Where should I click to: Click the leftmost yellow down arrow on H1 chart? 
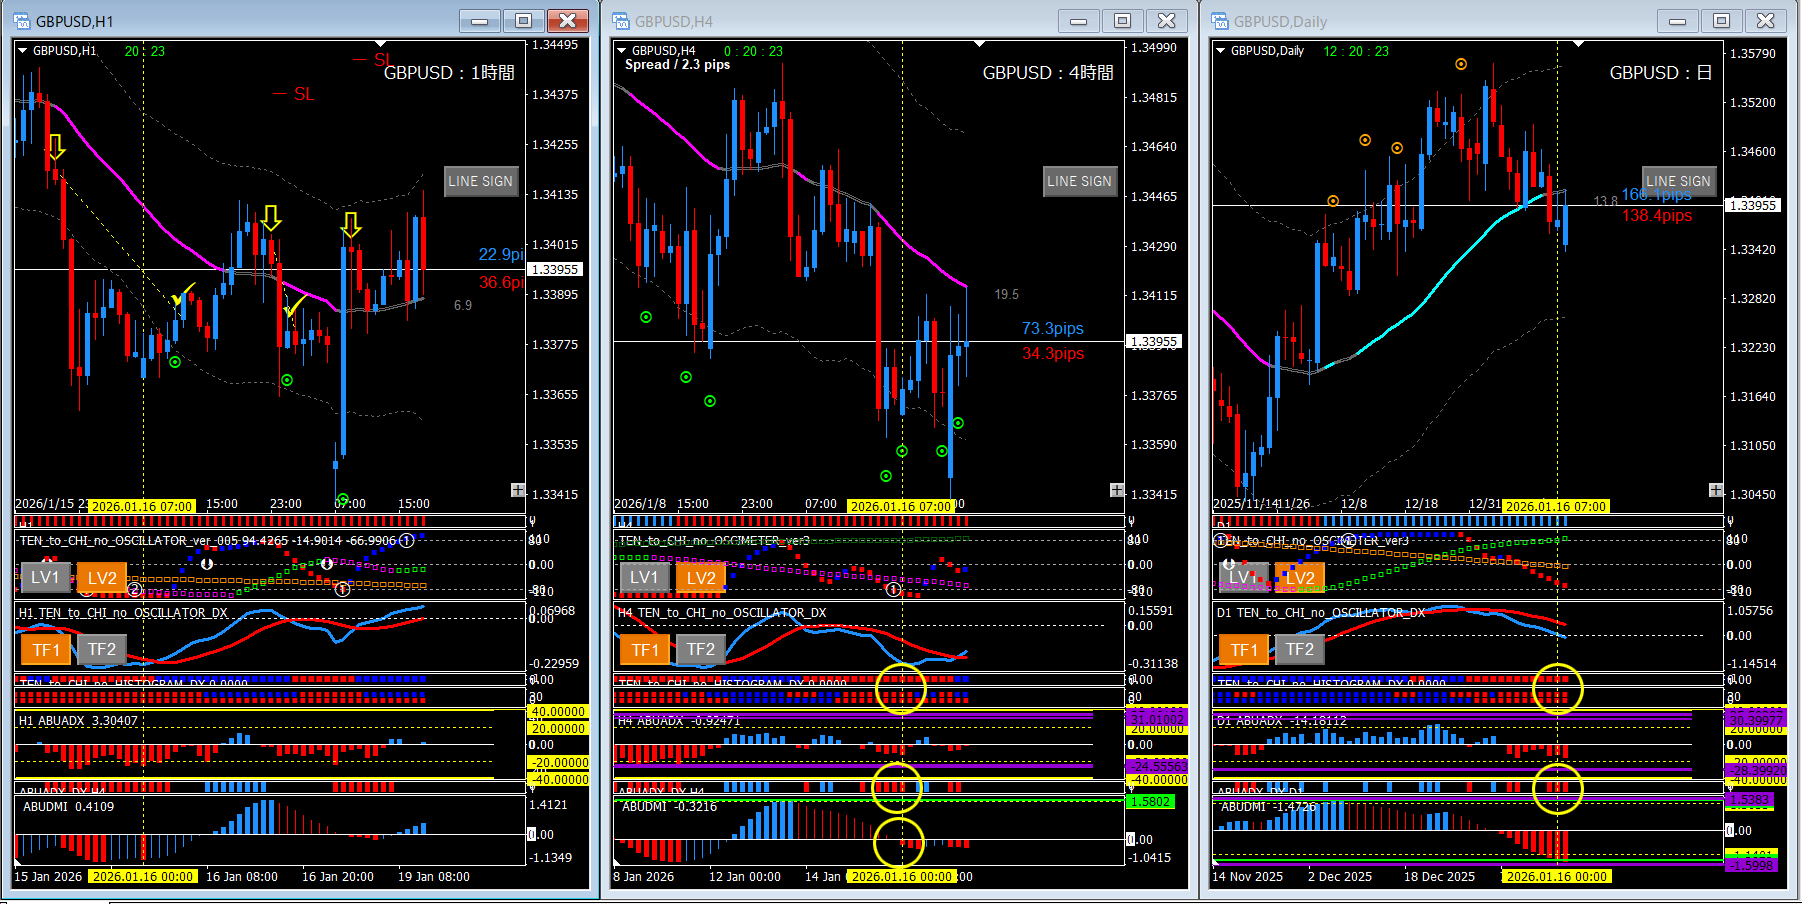(x=56, y=147)
